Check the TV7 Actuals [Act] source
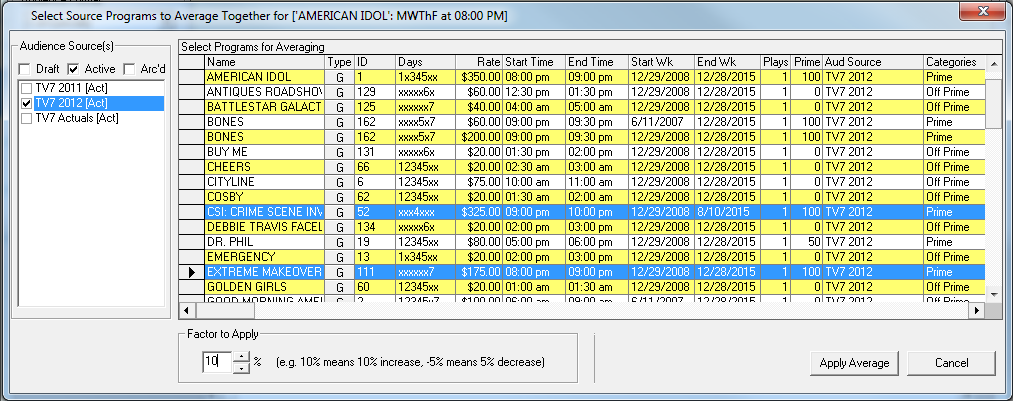Screen dimensions: 1013x401 27,118
